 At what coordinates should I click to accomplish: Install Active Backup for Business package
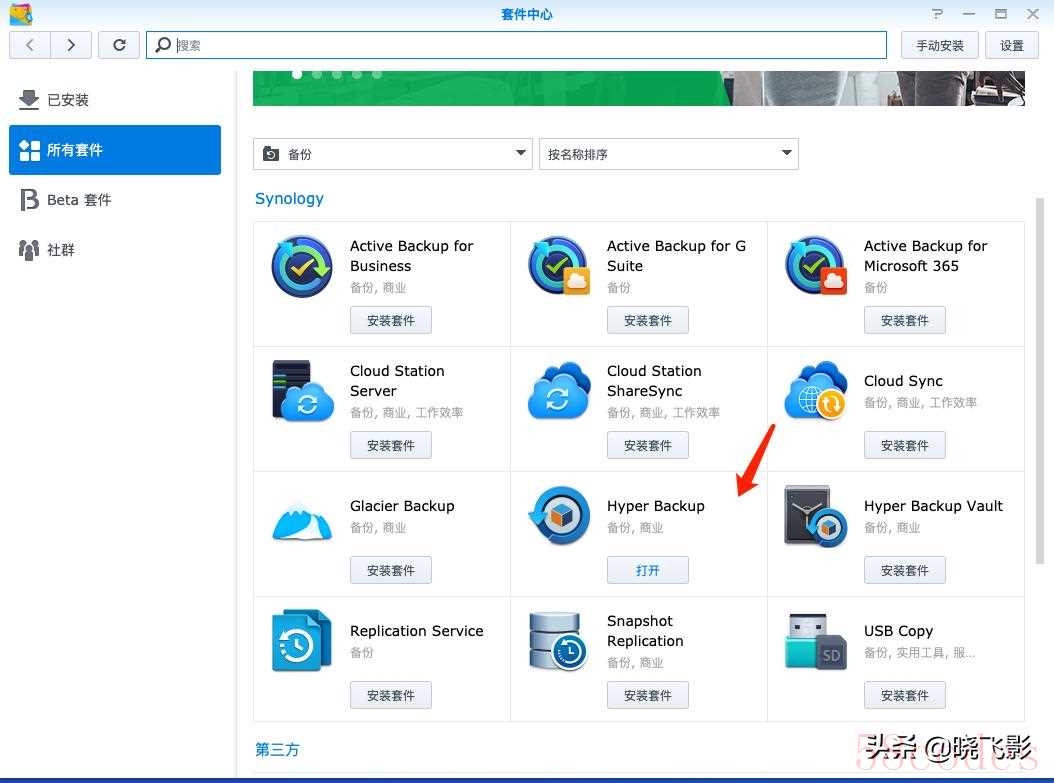pos(391,321)
